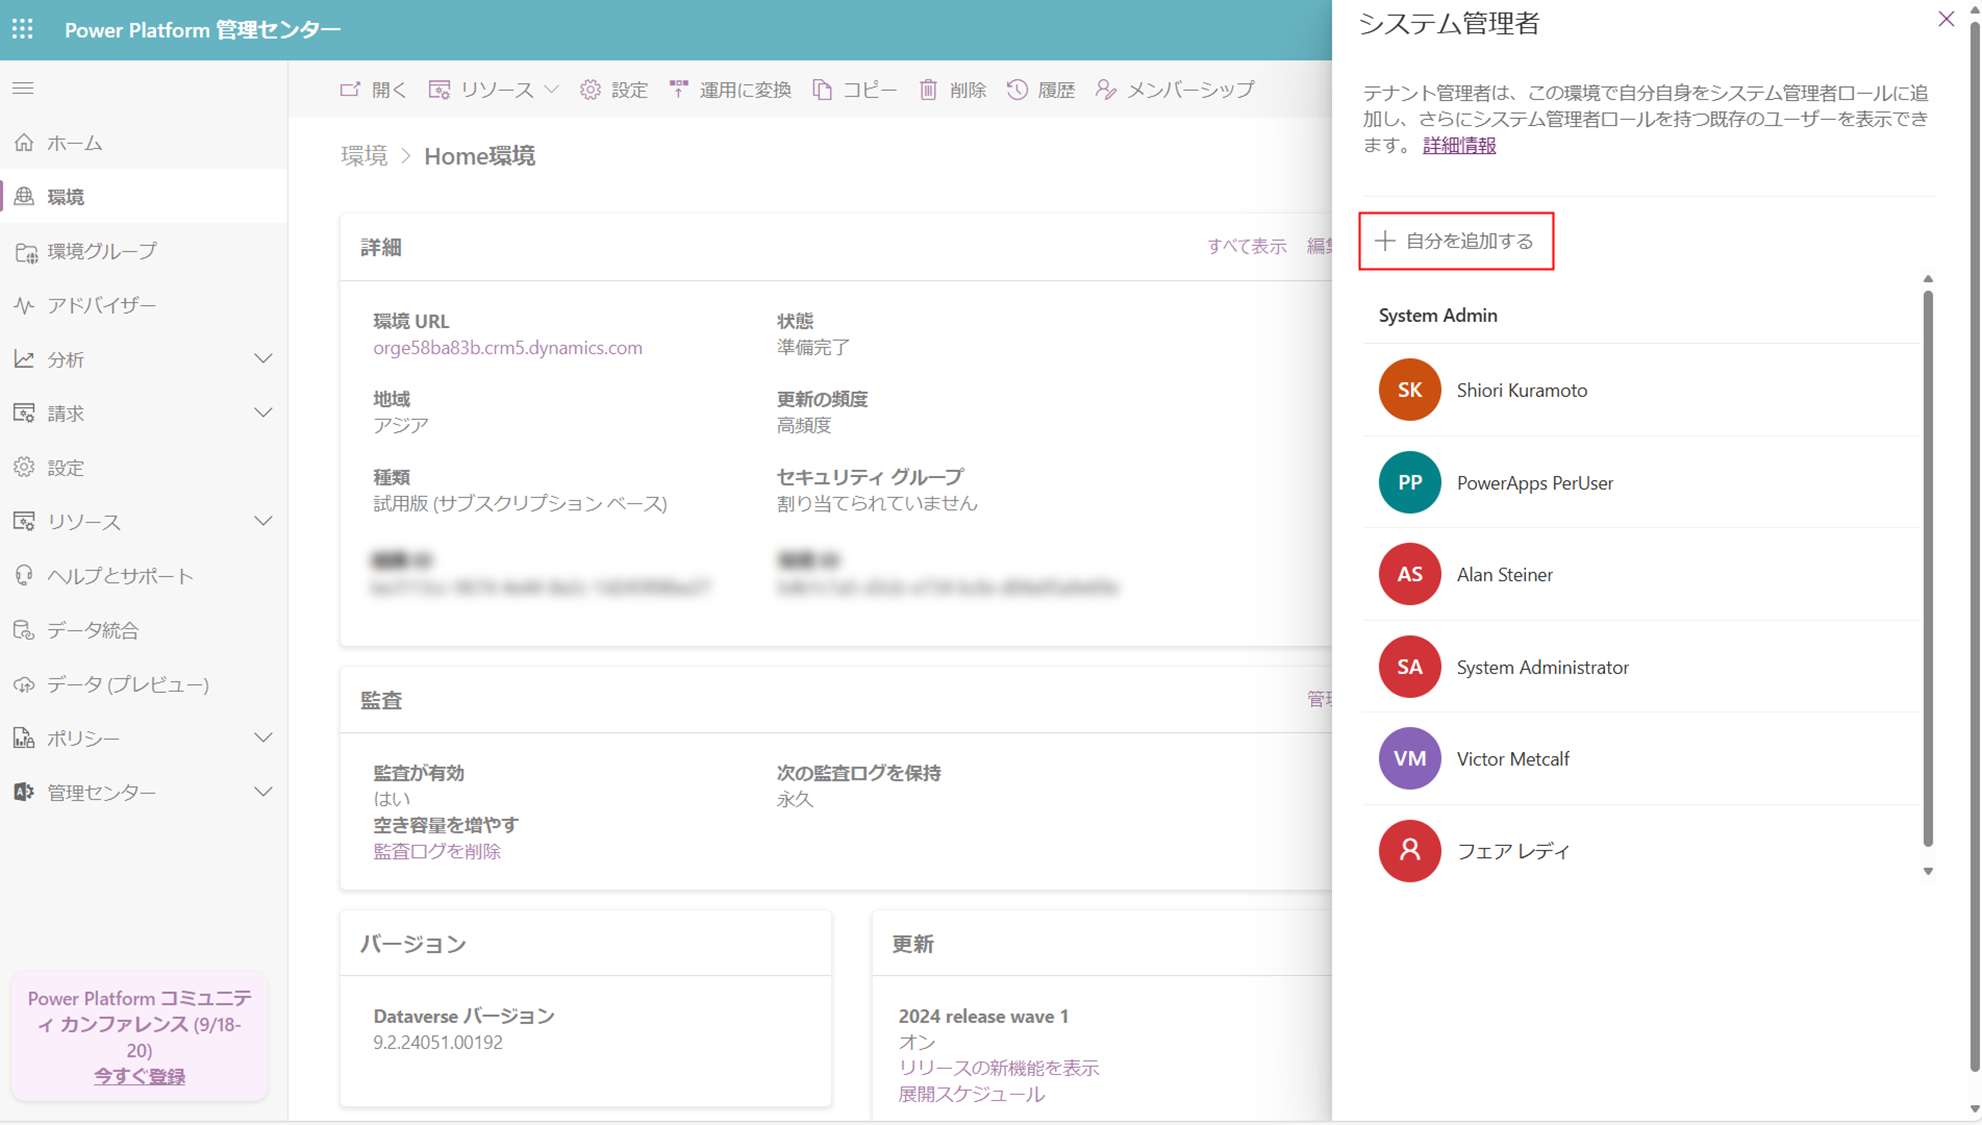
Task: Click 運用に変換 convert icon
Action: click(x=679, y=89)
